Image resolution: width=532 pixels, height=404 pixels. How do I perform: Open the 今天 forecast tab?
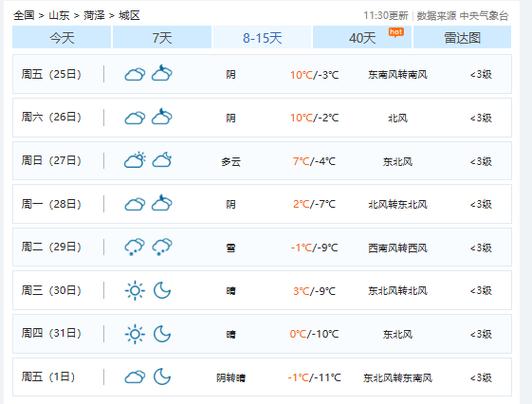(61, 37)
